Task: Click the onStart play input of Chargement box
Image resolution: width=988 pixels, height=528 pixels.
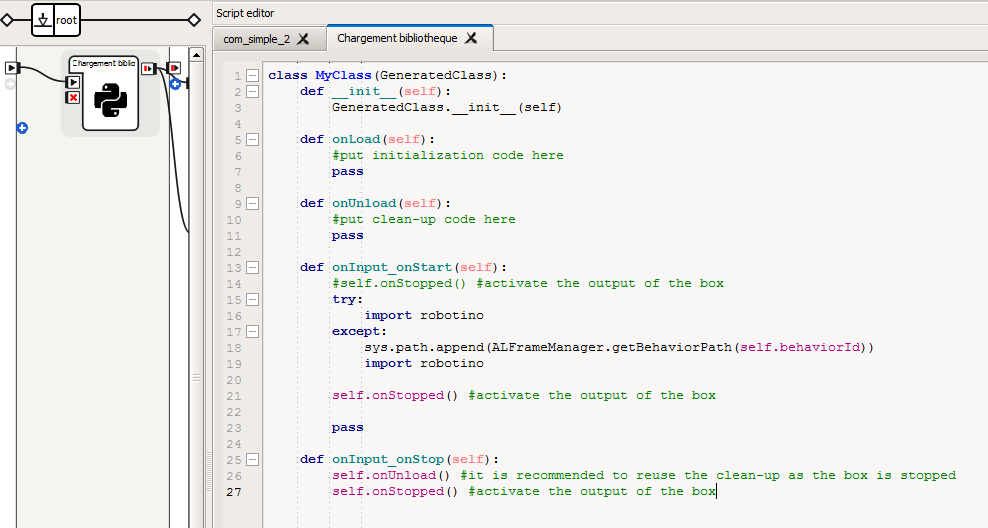Action: [73, 82]
